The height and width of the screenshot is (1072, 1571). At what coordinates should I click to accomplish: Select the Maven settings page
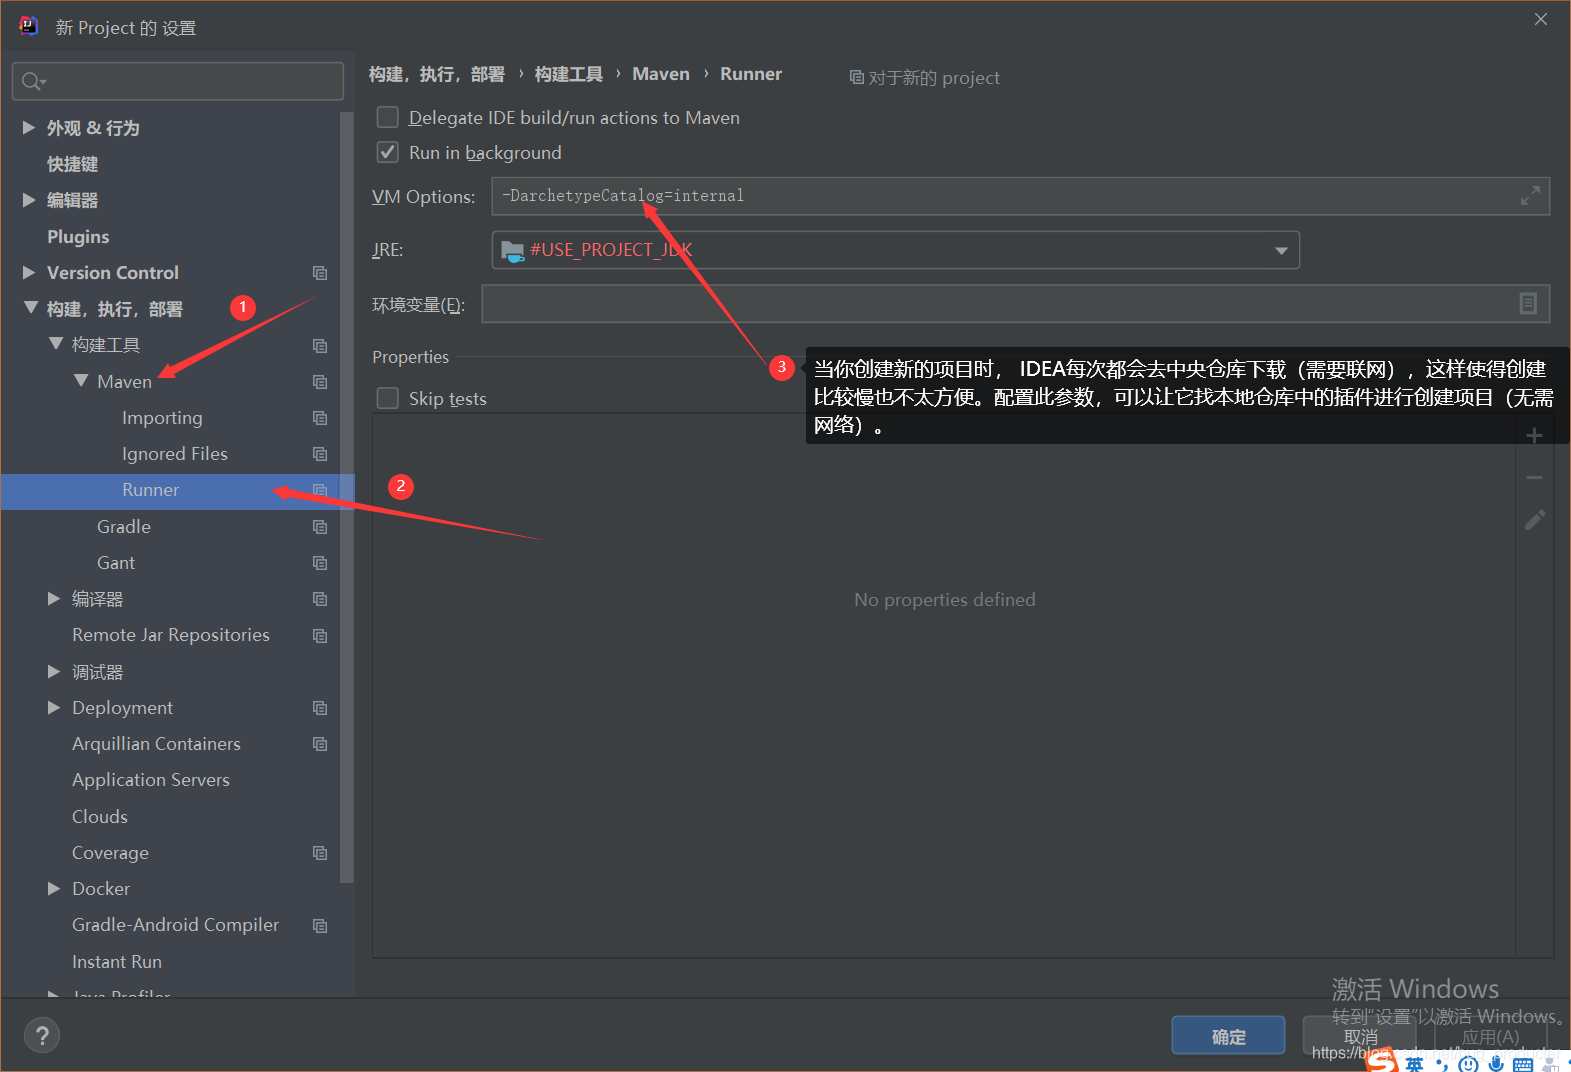124,381
